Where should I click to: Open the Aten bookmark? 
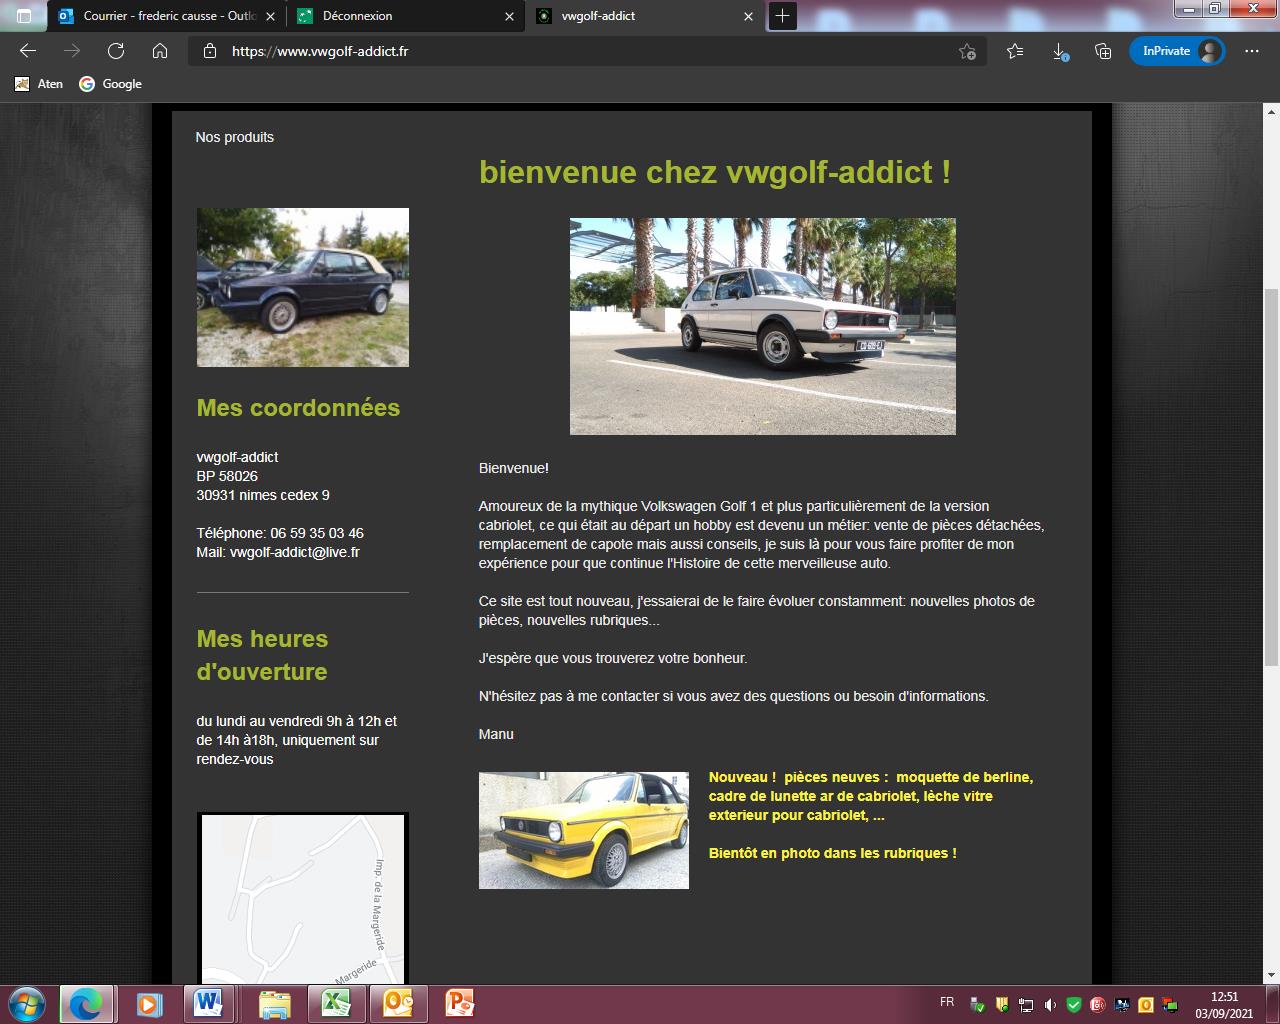coord(39,84)
